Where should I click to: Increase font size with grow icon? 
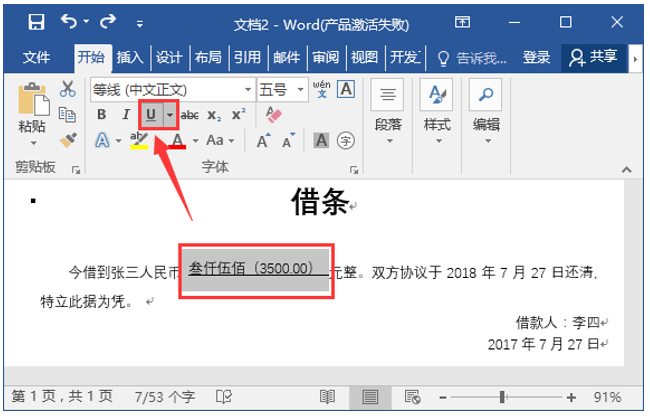coord(263,140)
